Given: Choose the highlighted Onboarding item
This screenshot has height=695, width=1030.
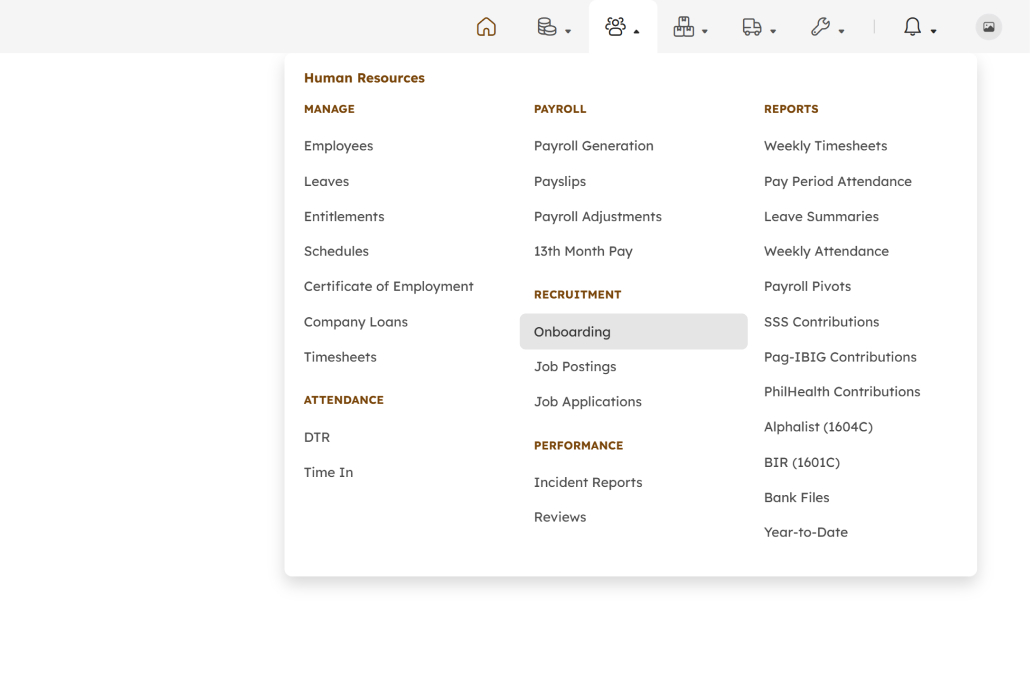Looking at the screenshot, I should pos(633,332).
